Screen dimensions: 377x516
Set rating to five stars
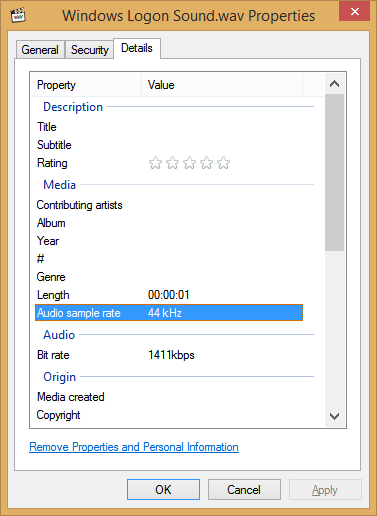pyautogui.click(x=223, y=163)
